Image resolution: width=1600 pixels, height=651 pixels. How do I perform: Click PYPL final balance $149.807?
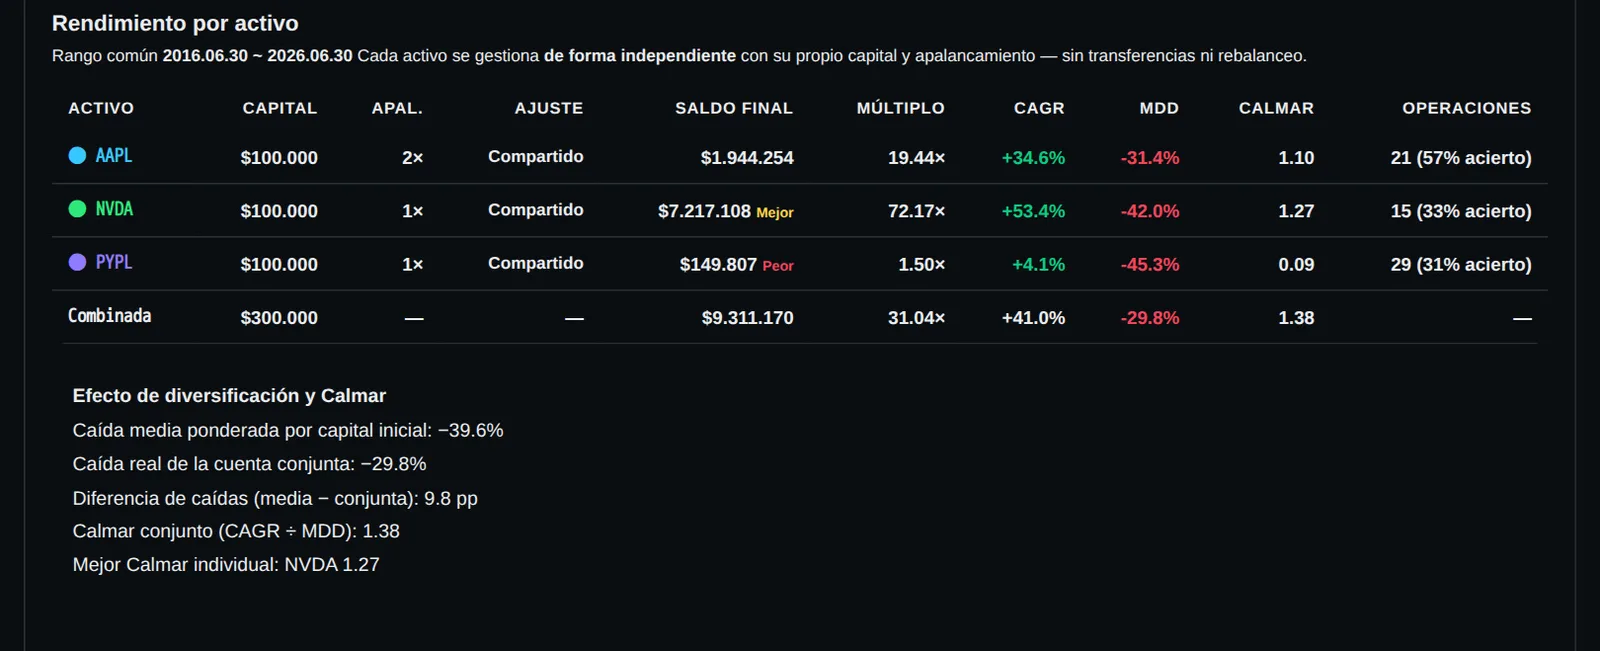[718, 264]
